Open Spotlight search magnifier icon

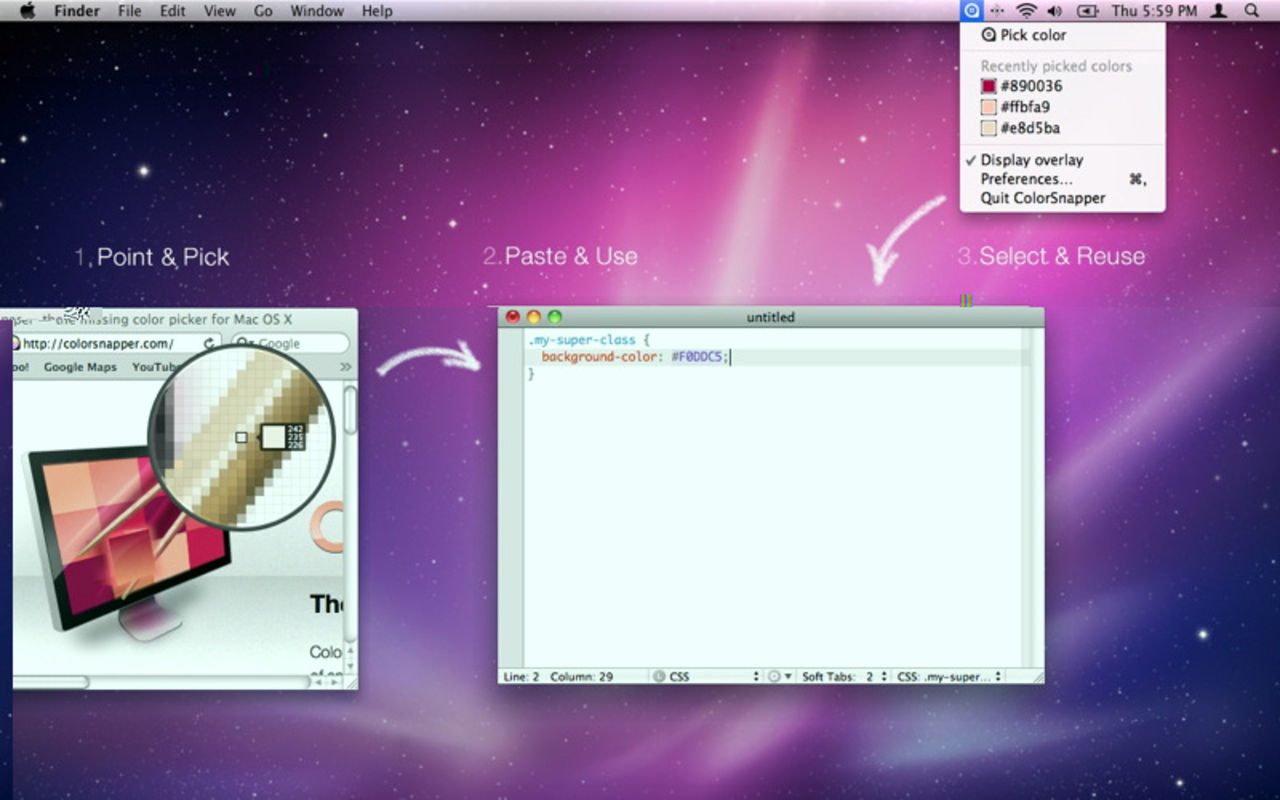pyautogui.click(x=1251, y=11)
